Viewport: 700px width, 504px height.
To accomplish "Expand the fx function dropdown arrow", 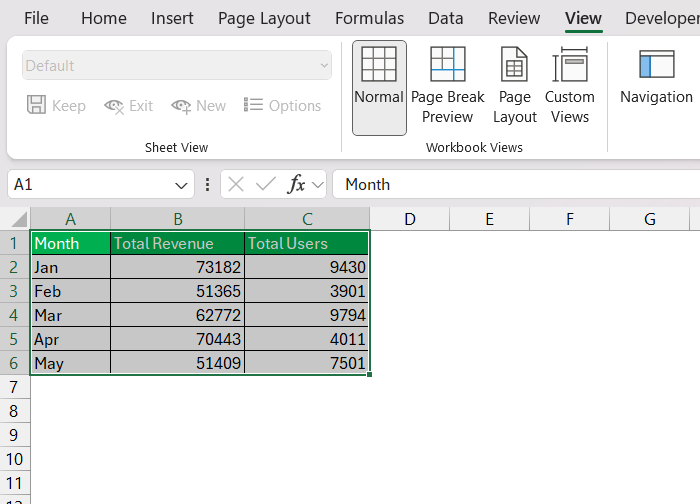I will coord(318,184).
